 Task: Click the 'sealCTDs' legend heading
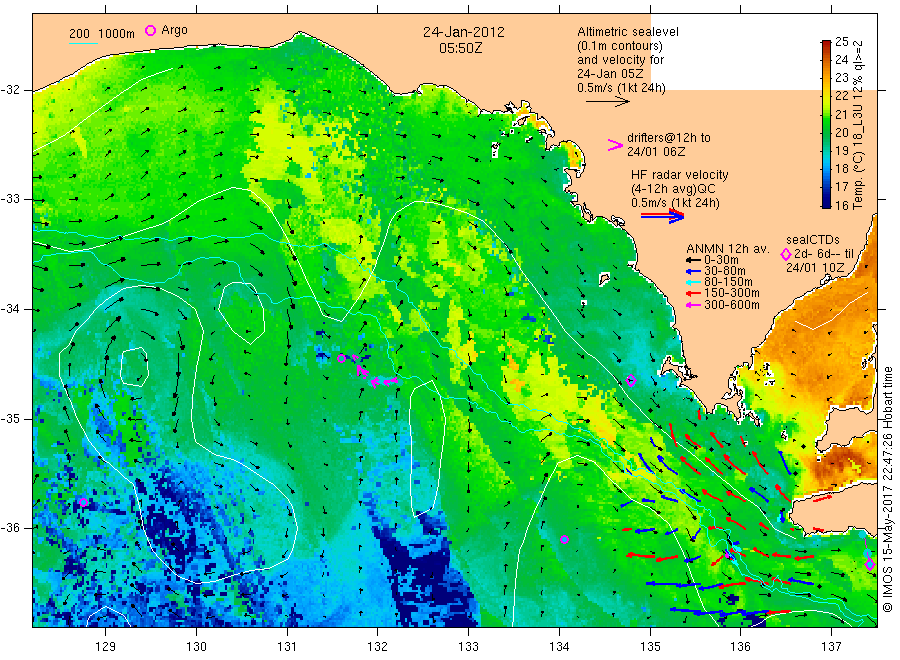pyautogui.click(x=812, y=240)
